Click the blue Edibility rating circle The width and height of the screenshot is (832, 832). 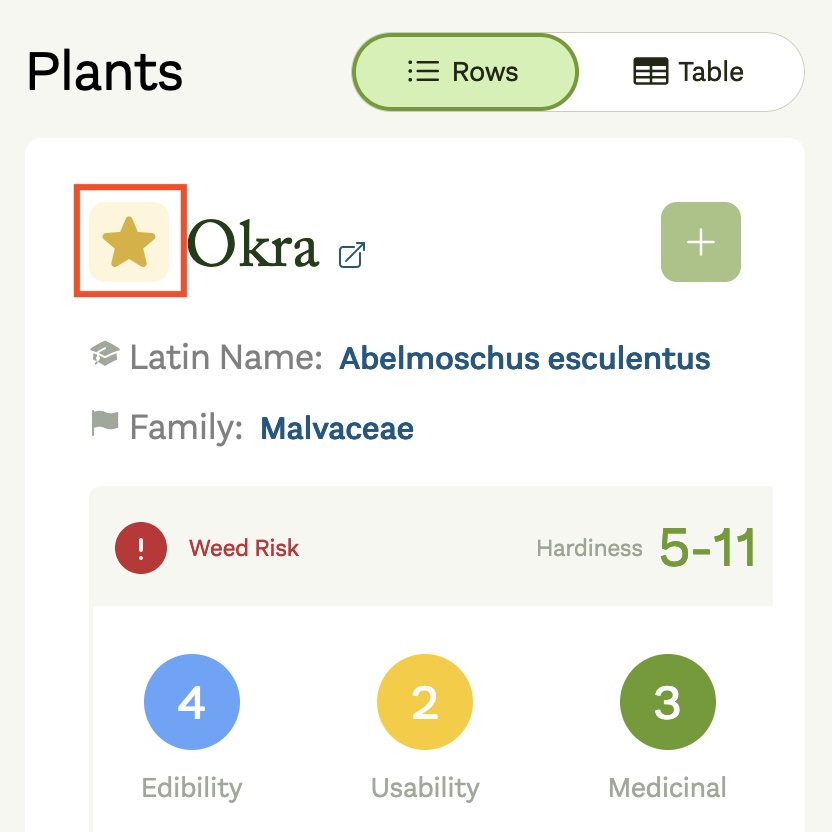(192, 702)
